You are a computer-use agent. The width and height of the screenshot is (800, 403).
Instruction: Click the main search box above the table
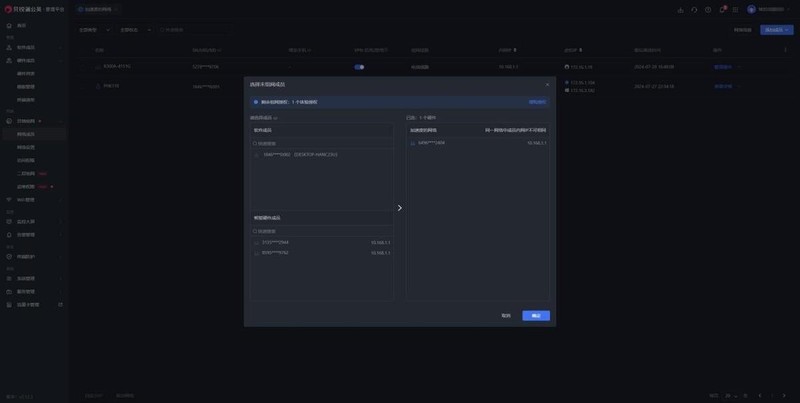point(194,30)
